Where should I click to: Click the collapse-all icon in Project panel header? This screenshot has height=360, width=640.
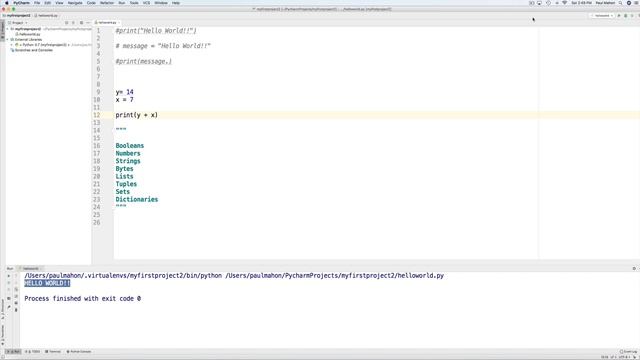[x=73, y=23]
